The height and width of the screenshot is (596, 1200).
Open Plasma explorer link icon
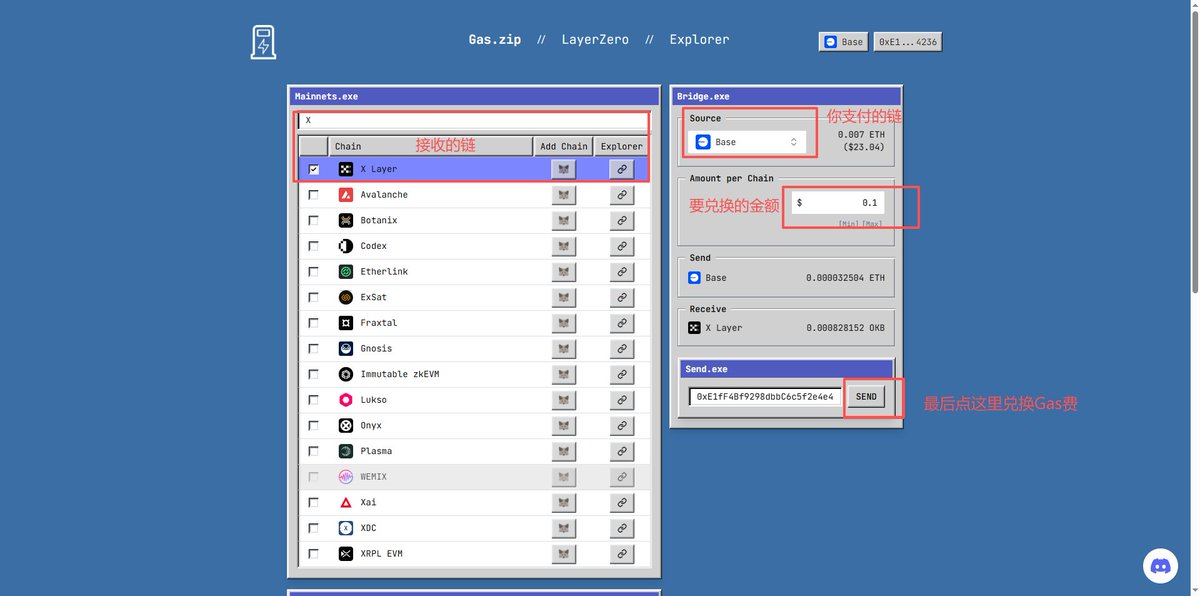[x=622, y=451]
